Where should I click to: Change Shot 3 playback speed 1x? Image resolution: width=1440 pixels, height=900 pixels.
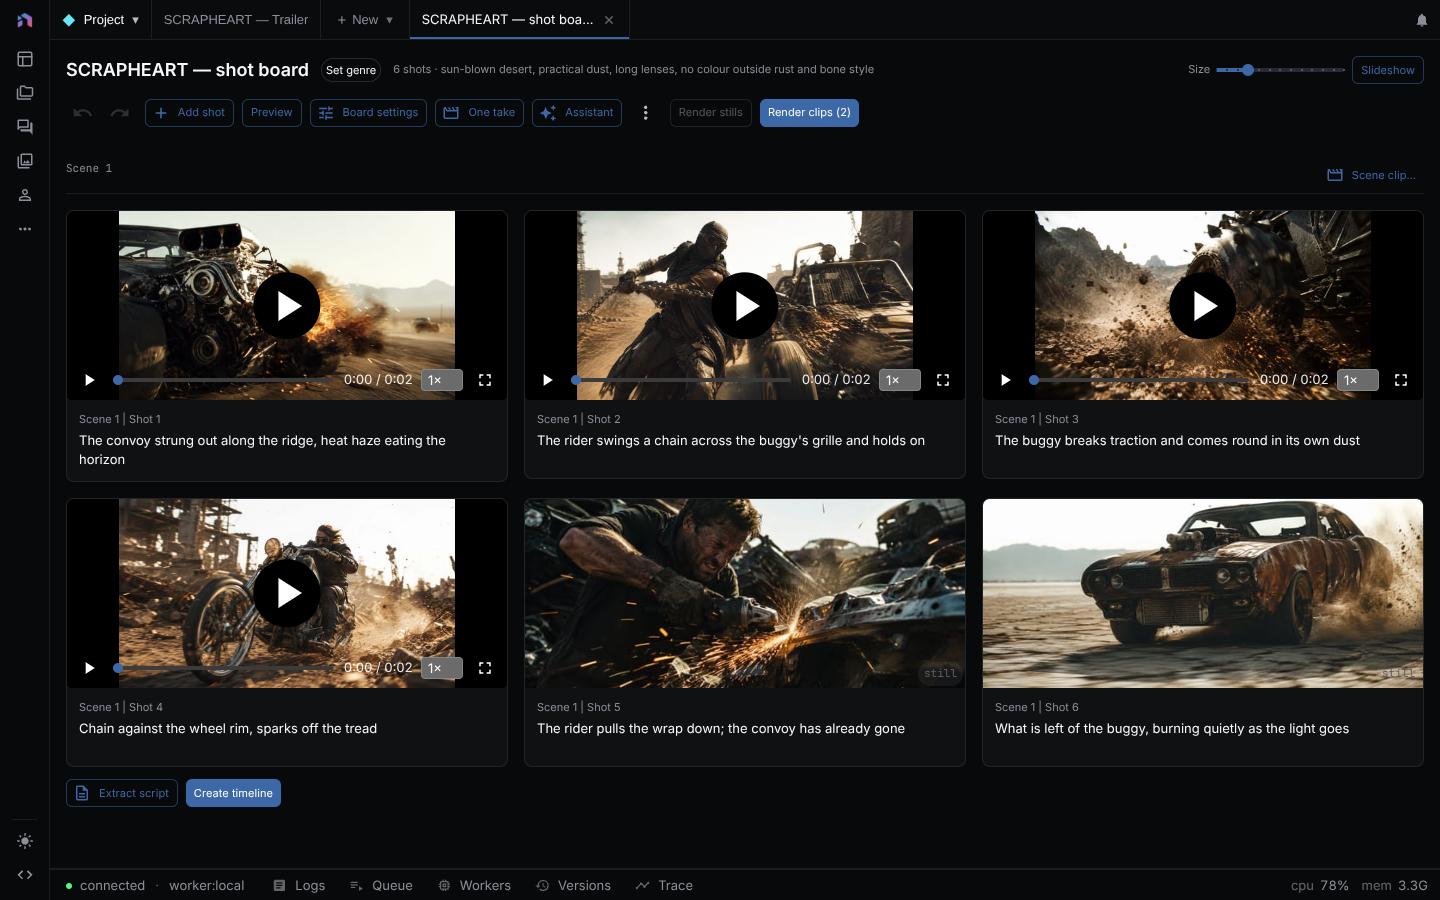tap(1358, 380)
